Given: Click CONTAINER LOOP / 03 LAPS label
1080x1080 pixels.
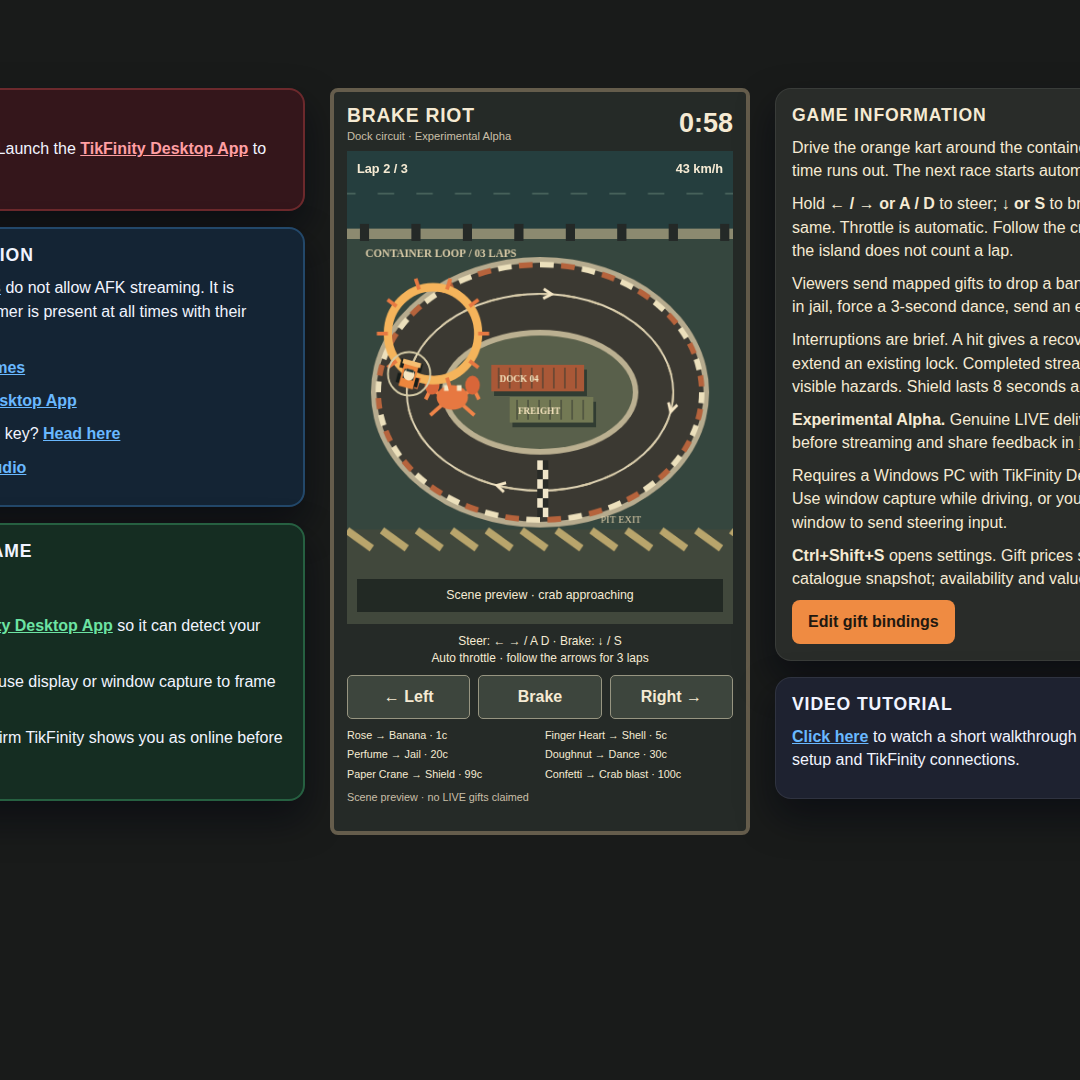Looking at the screenshot, I should (x=441, y=253).
